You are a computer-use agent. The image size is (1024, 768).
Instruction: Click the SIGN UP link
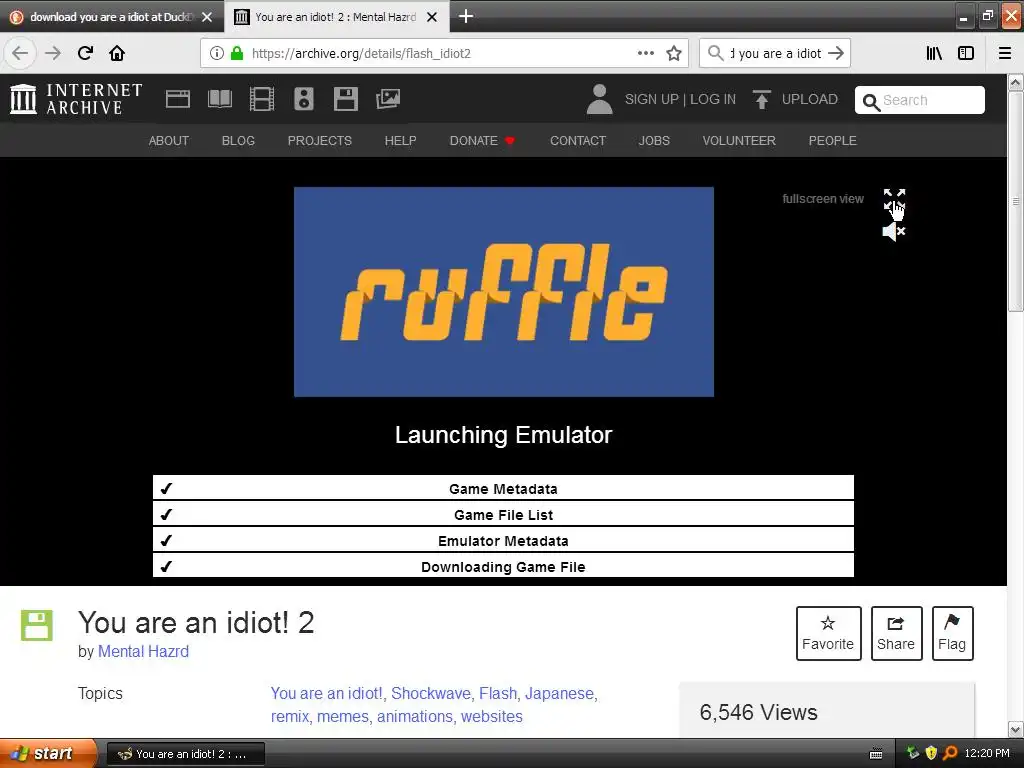click(x=651, y=99)
